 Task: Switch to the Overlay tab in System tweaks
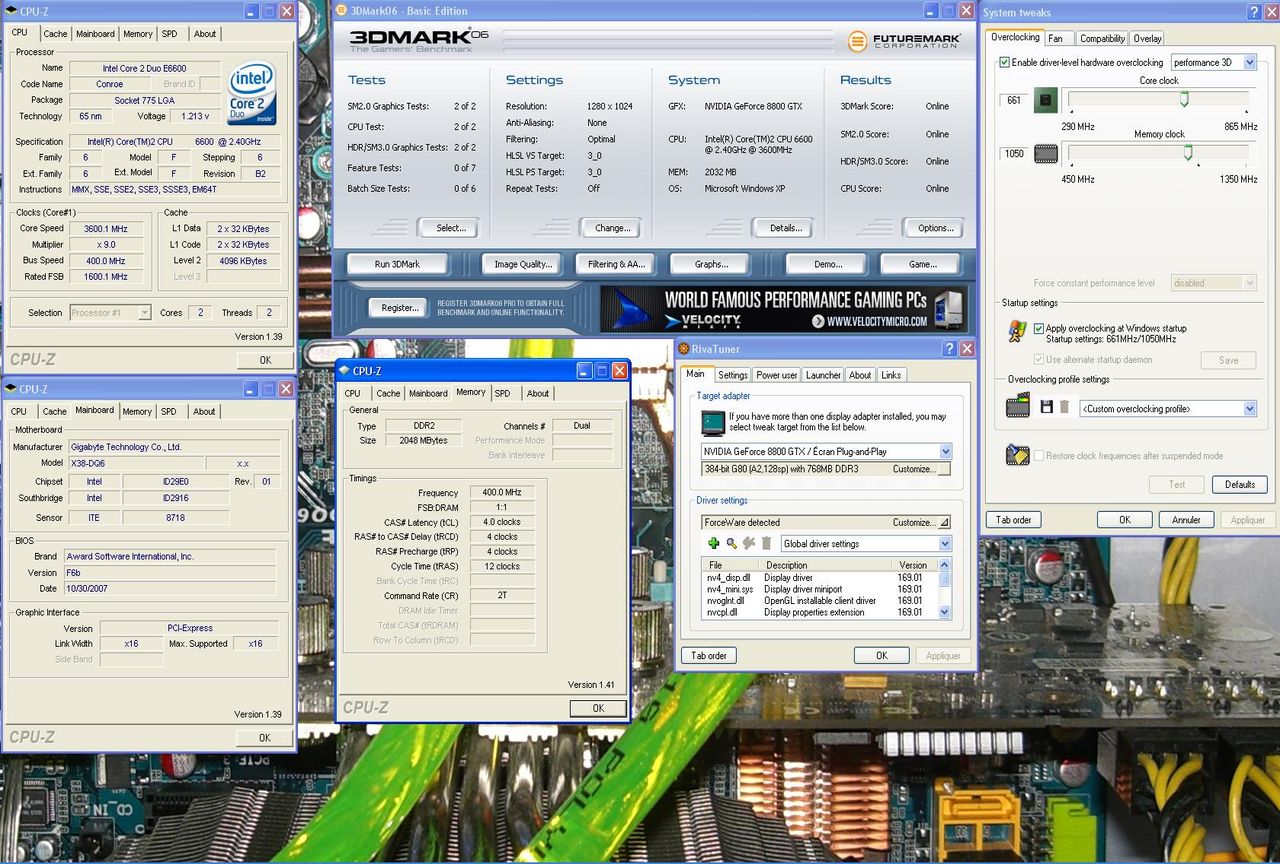click(1147, 38)
